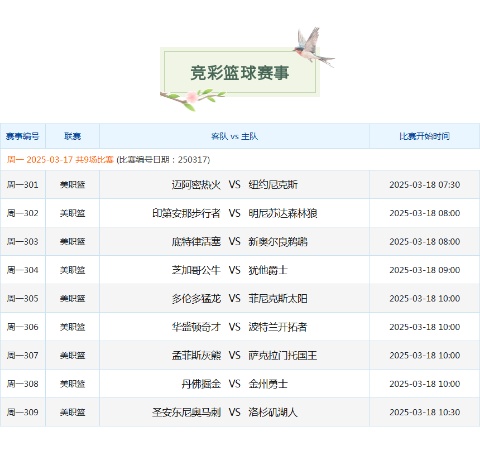Click the 竞彩篮球赛事 title banner
This screenshot has height=451, width=480.
point(239,73)
